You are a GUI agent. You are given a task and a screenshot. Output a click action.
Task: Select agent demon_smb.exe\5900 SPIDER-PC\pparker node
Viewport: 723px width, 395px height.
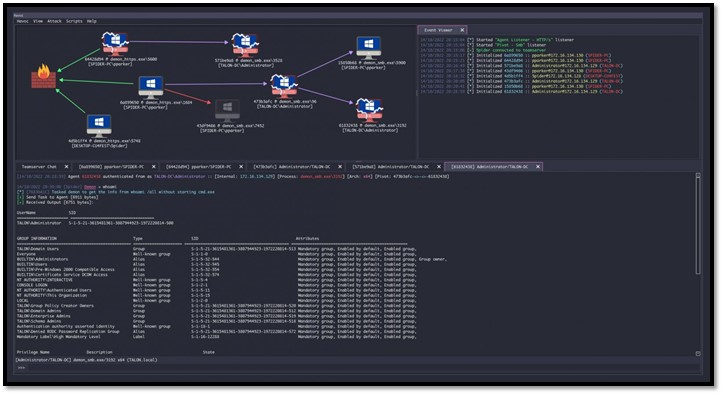point(369,48)
